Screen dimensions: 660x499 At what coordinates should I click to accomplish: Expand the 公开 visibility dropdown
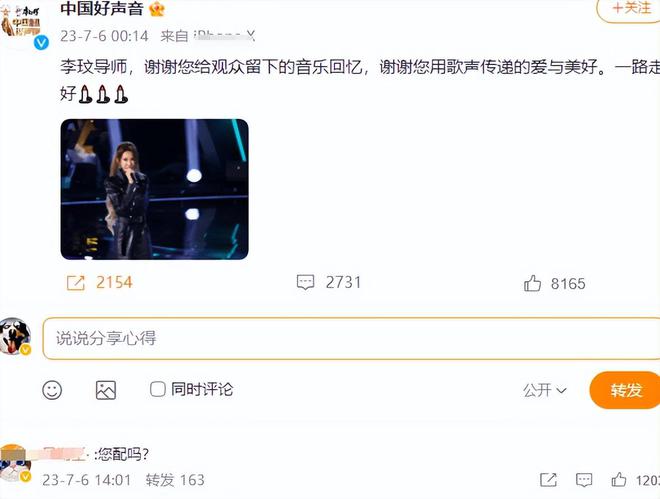click(x=545, y=390)
